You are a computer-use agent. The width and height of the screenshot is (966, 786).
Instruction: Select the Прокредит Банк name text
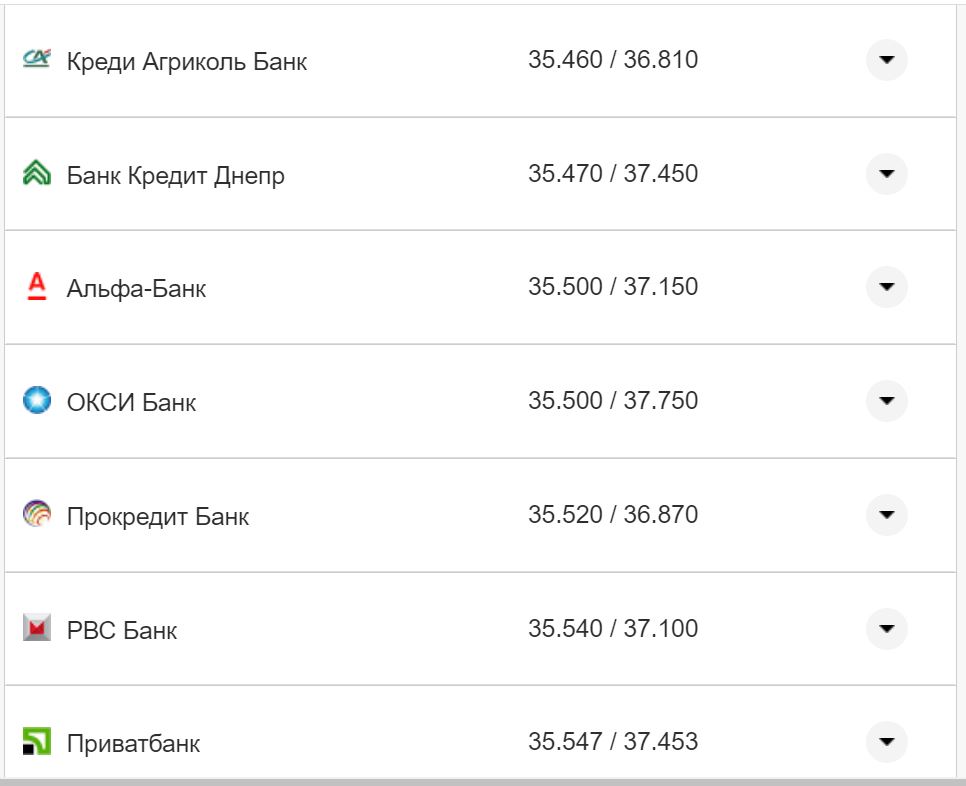(x=157, y=517)
